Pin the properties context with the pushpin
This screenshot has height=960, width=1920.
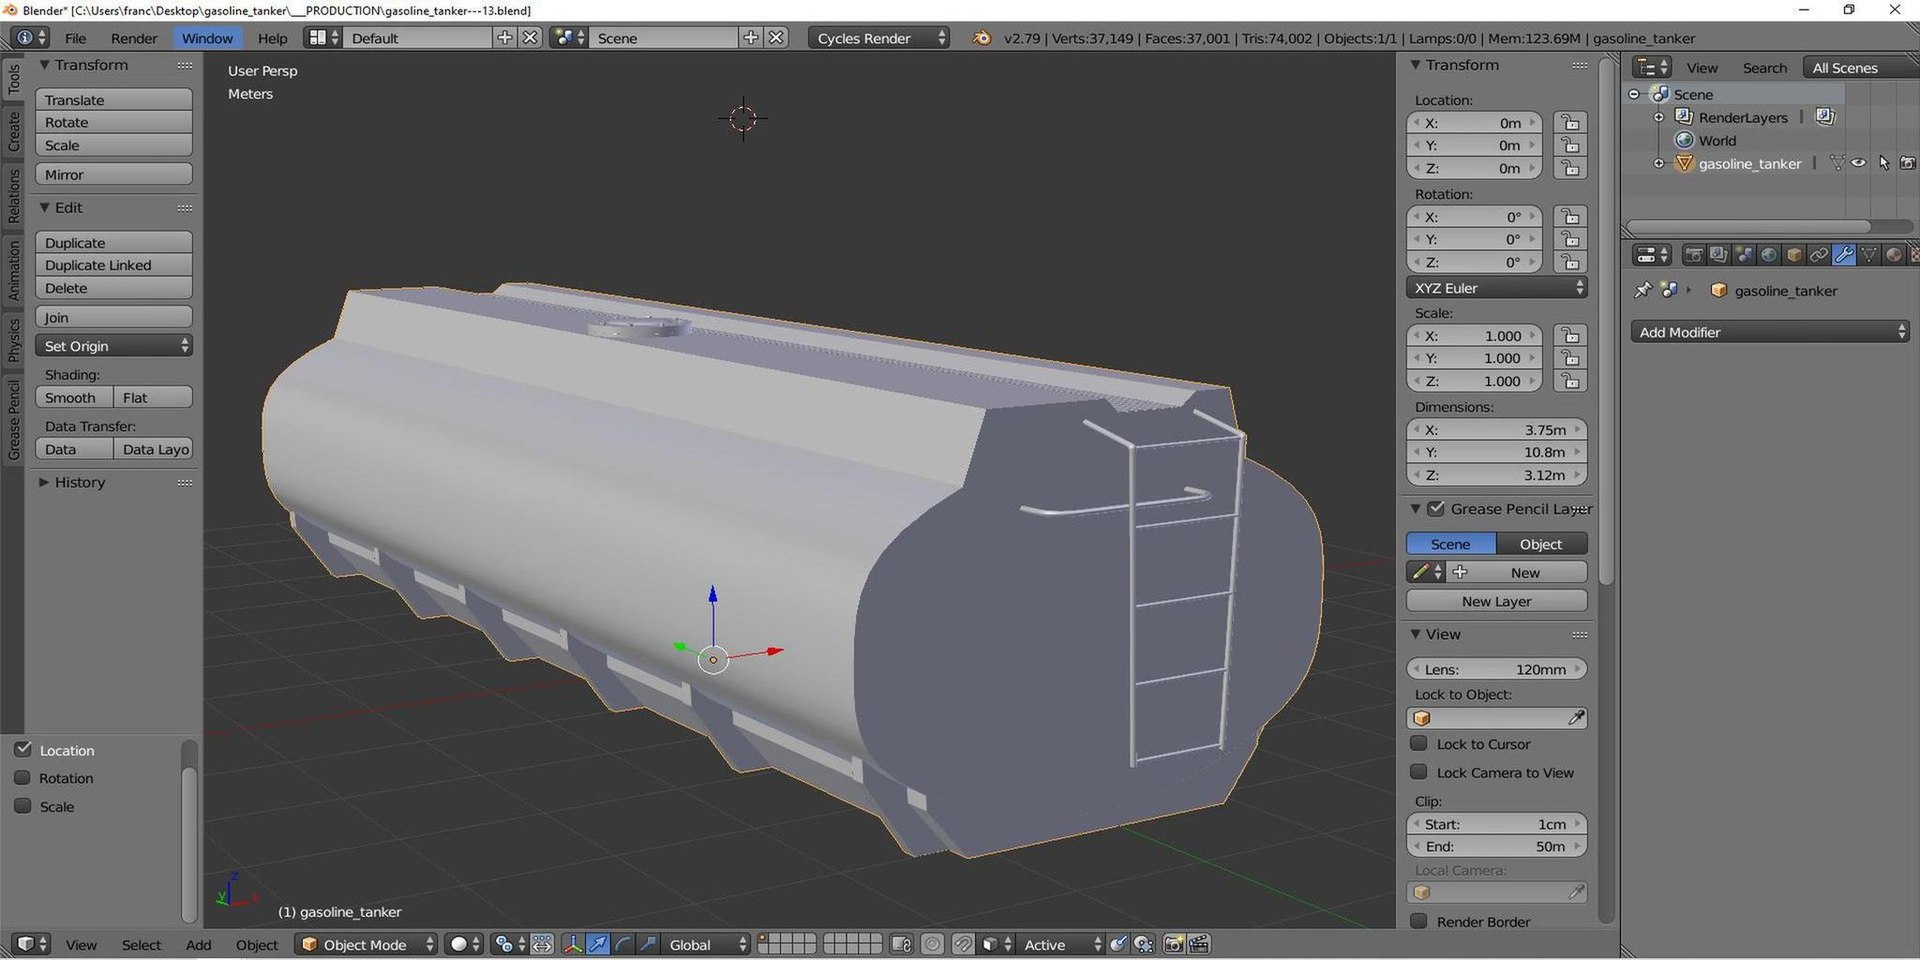(x=1642, y=290)
